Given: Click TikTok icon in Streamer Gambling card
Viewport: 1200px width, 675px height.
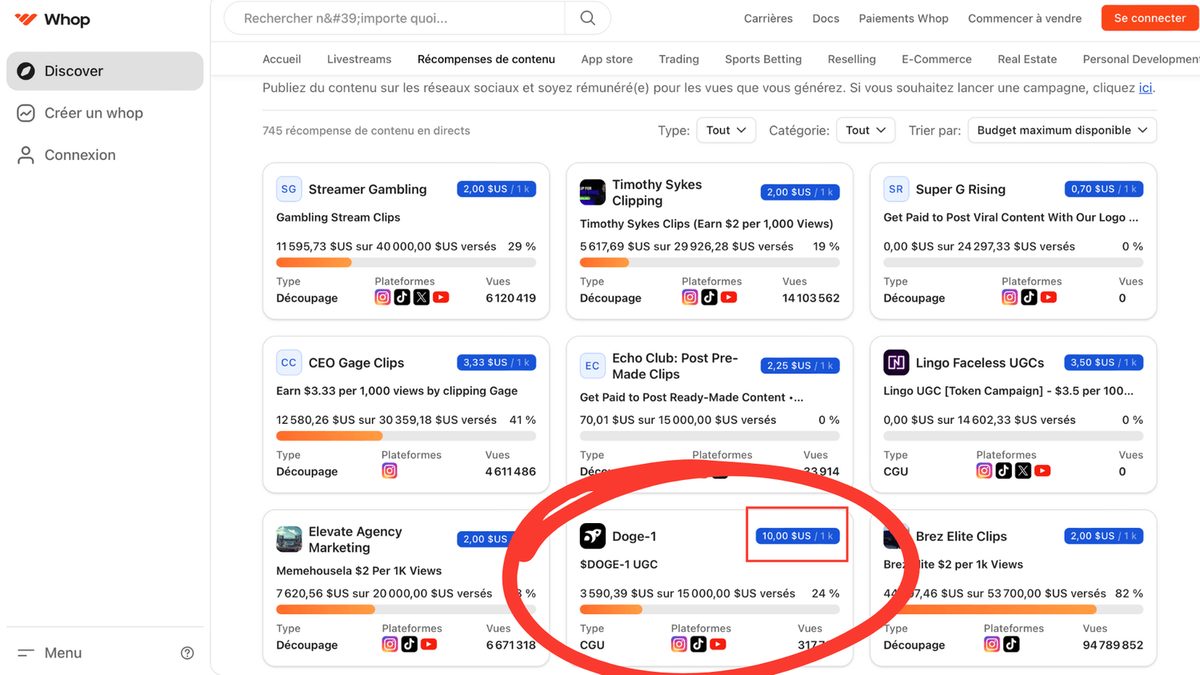Looking at the screenshot, I should pos(402,297).
